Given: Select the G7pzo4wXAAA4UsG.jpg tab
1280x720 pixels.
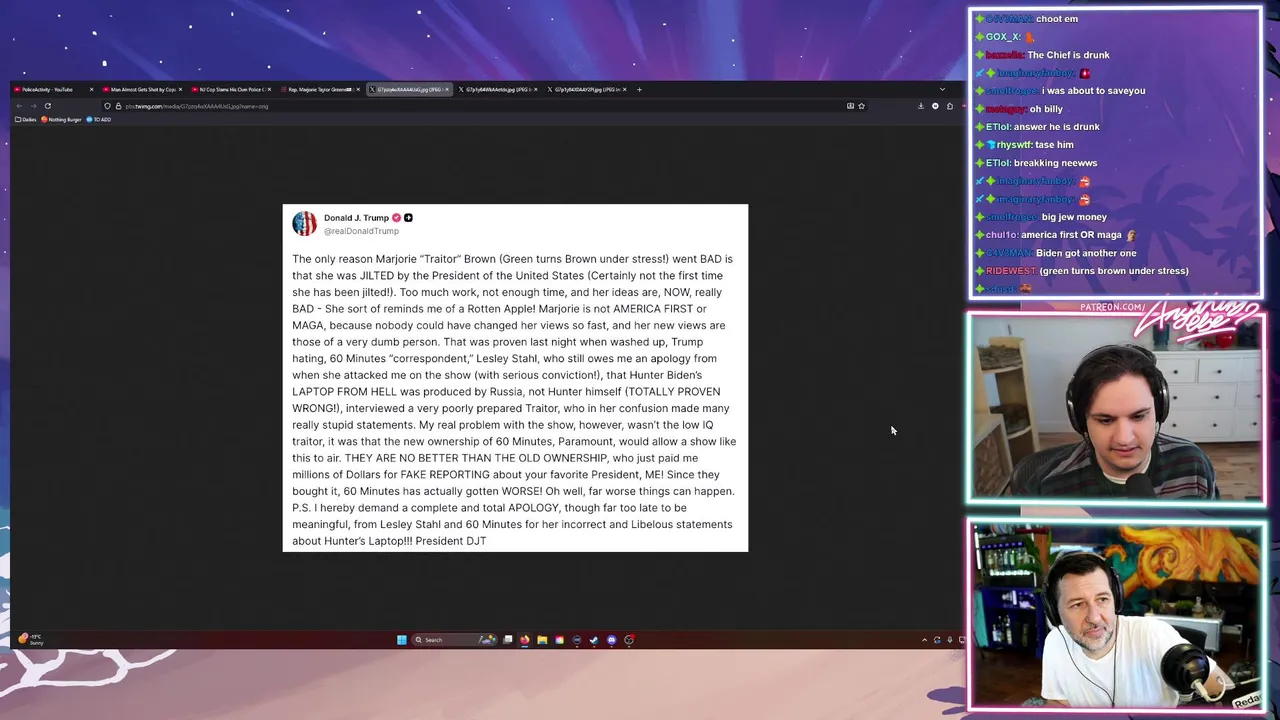Looking at the screenshot, I should (x=409, y=89).
